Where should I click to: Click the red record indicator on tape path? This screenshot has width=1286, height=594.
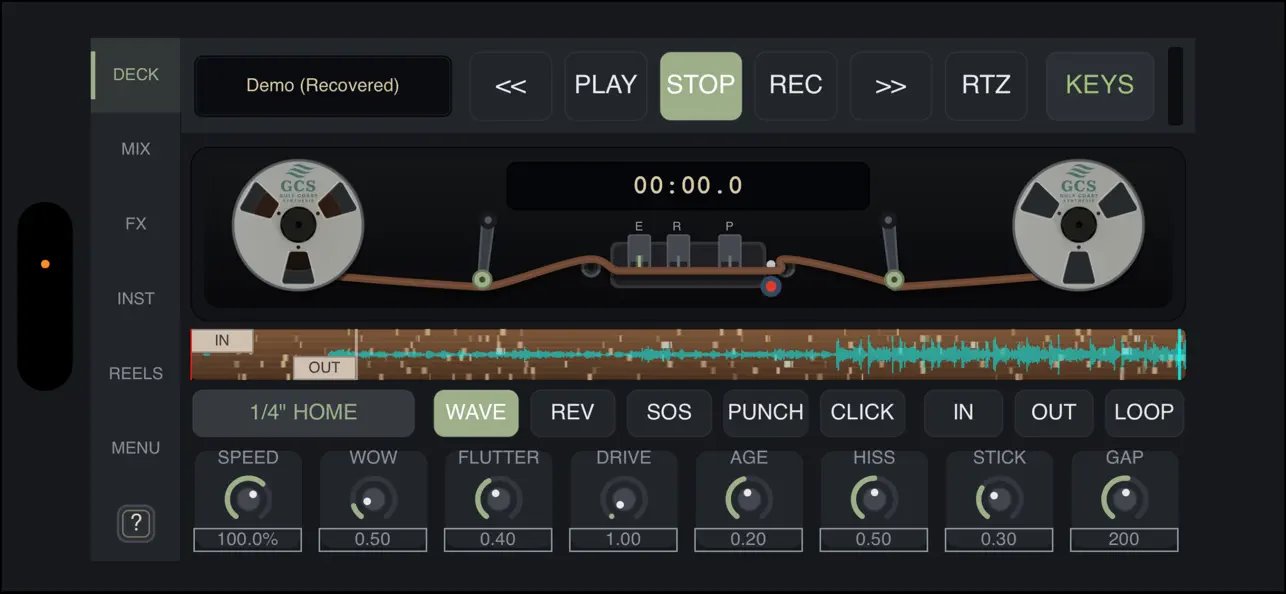[x=770, y=287]
